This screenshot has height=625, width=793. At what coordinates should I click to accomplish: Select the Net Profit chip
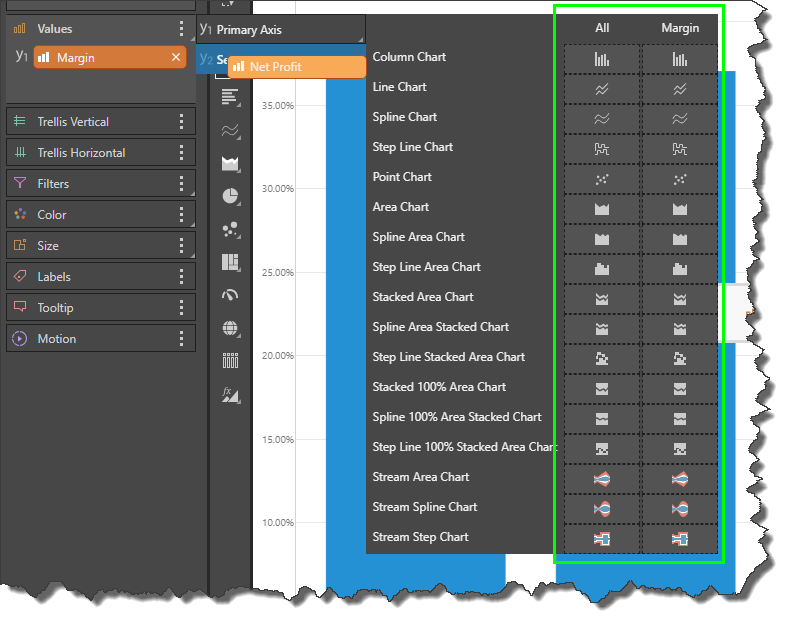[x=296, y=67]
